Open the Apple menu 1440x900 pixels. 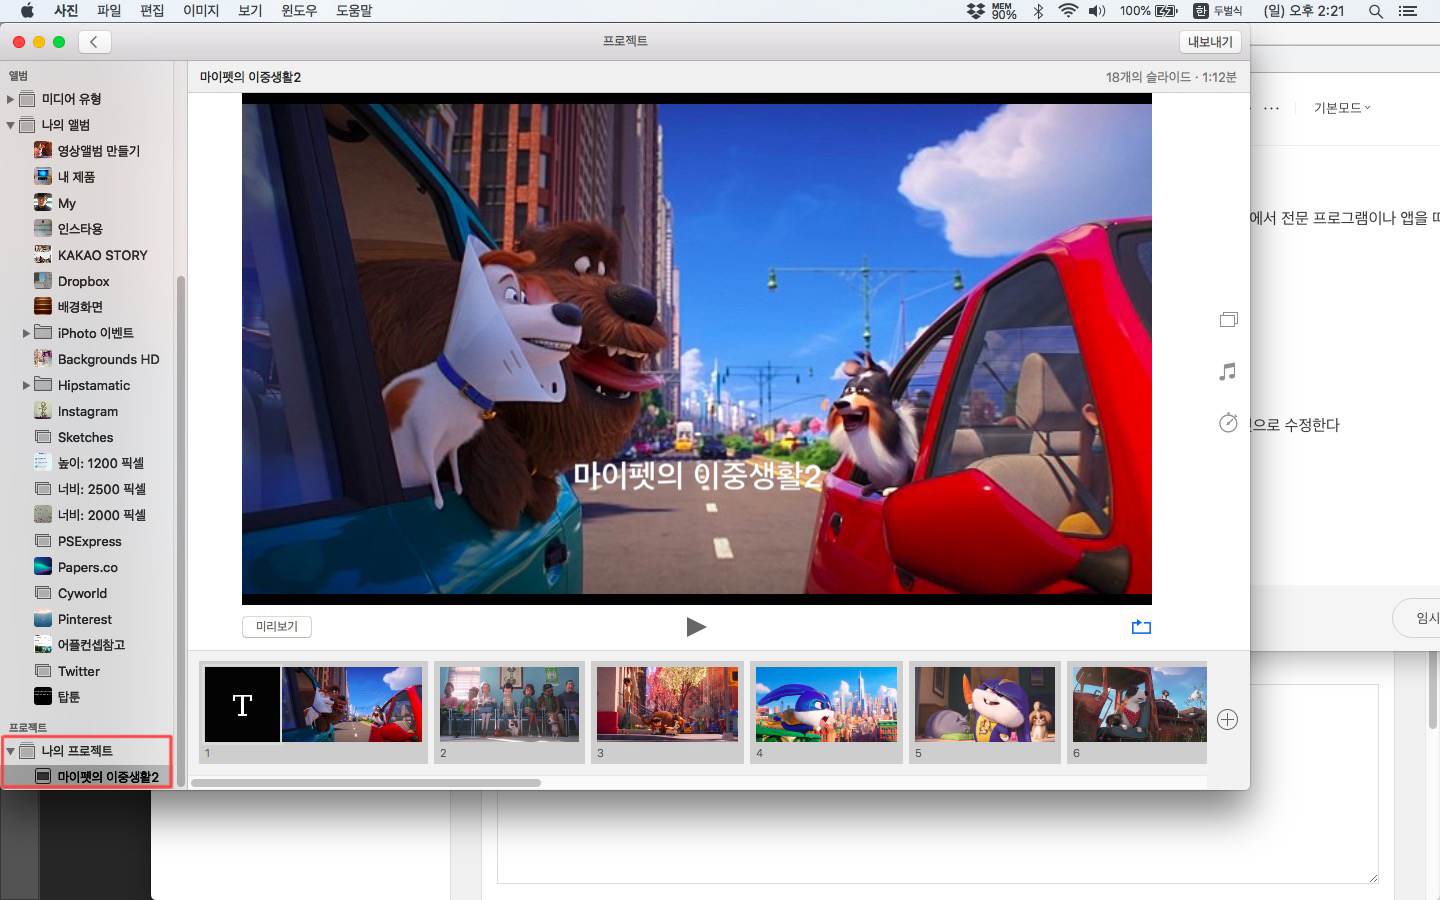click(x=27, y=11)
